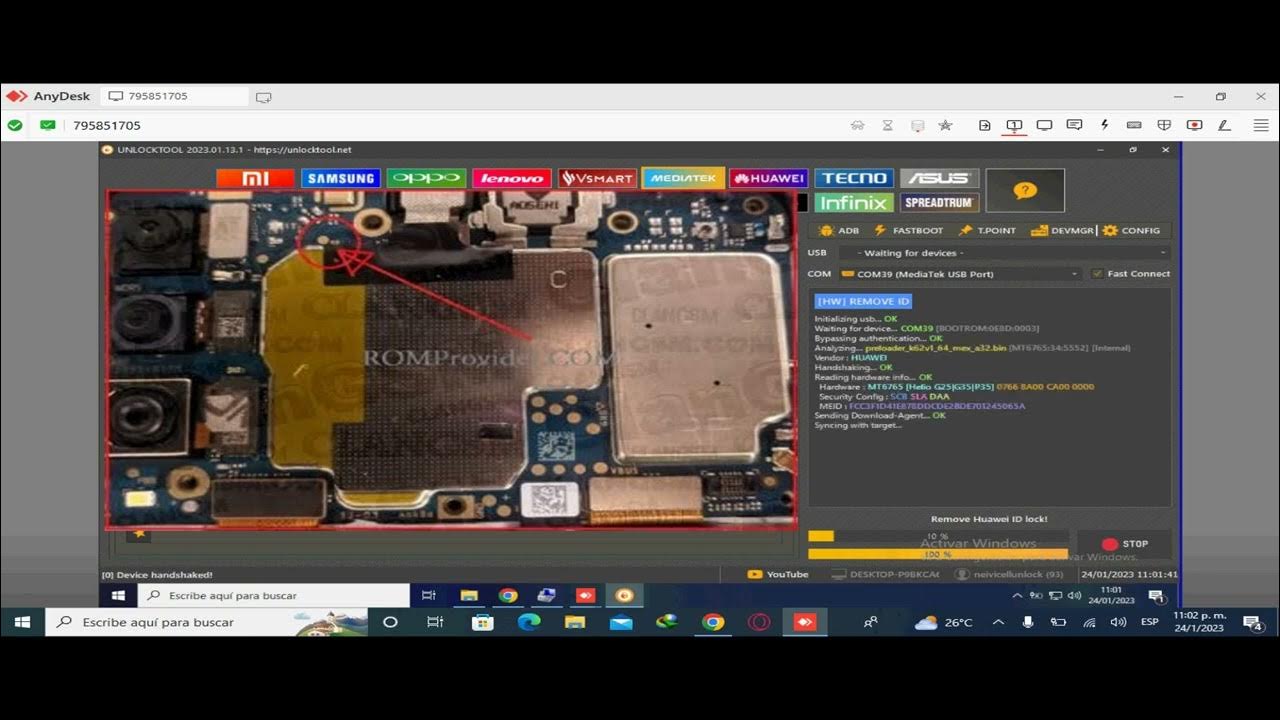Open the FASTBOOT tool
The width and height of the screenshot is (1280, 720).
[x=908, y=230]
